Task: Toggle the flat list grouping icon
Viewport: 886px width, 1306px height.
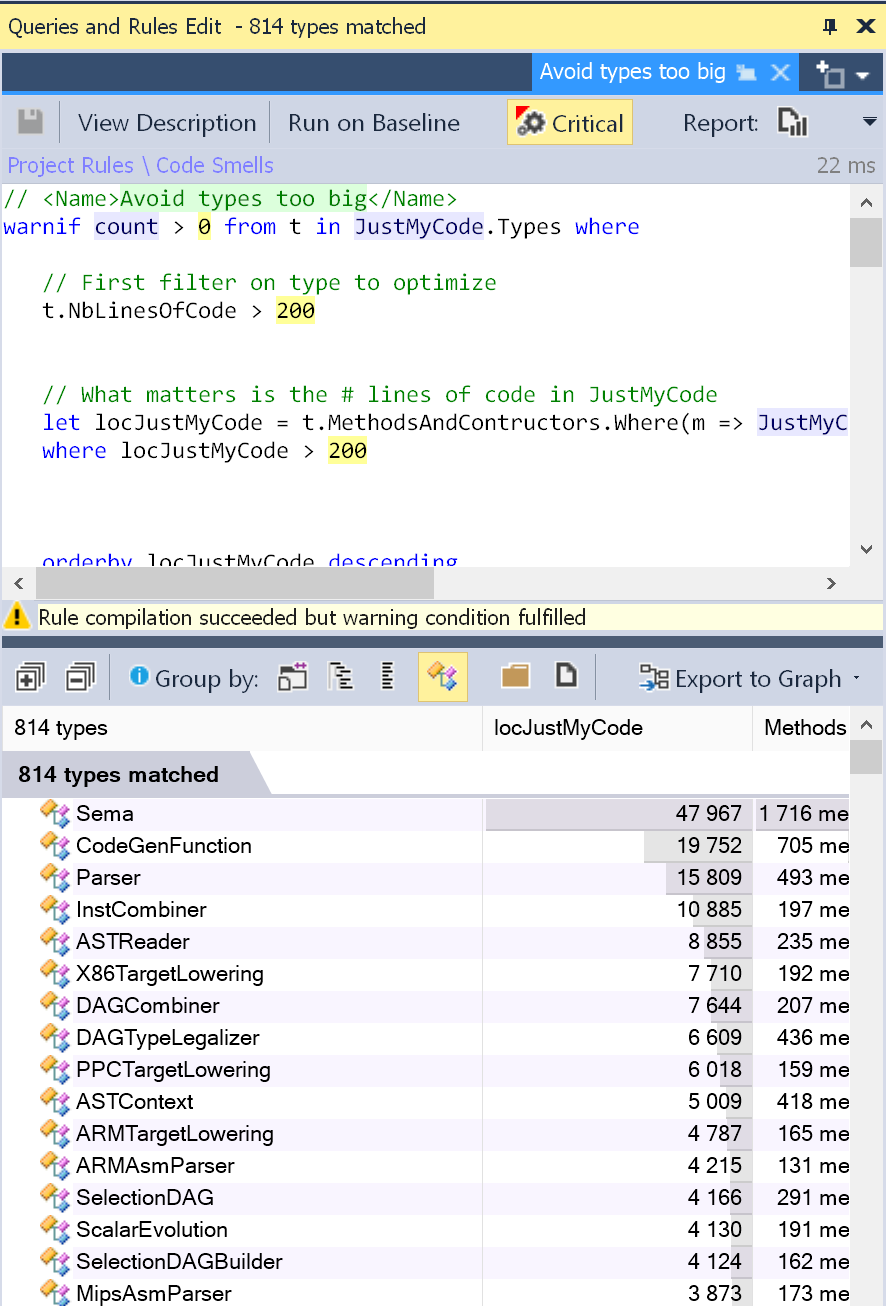Action: (387, 677)
